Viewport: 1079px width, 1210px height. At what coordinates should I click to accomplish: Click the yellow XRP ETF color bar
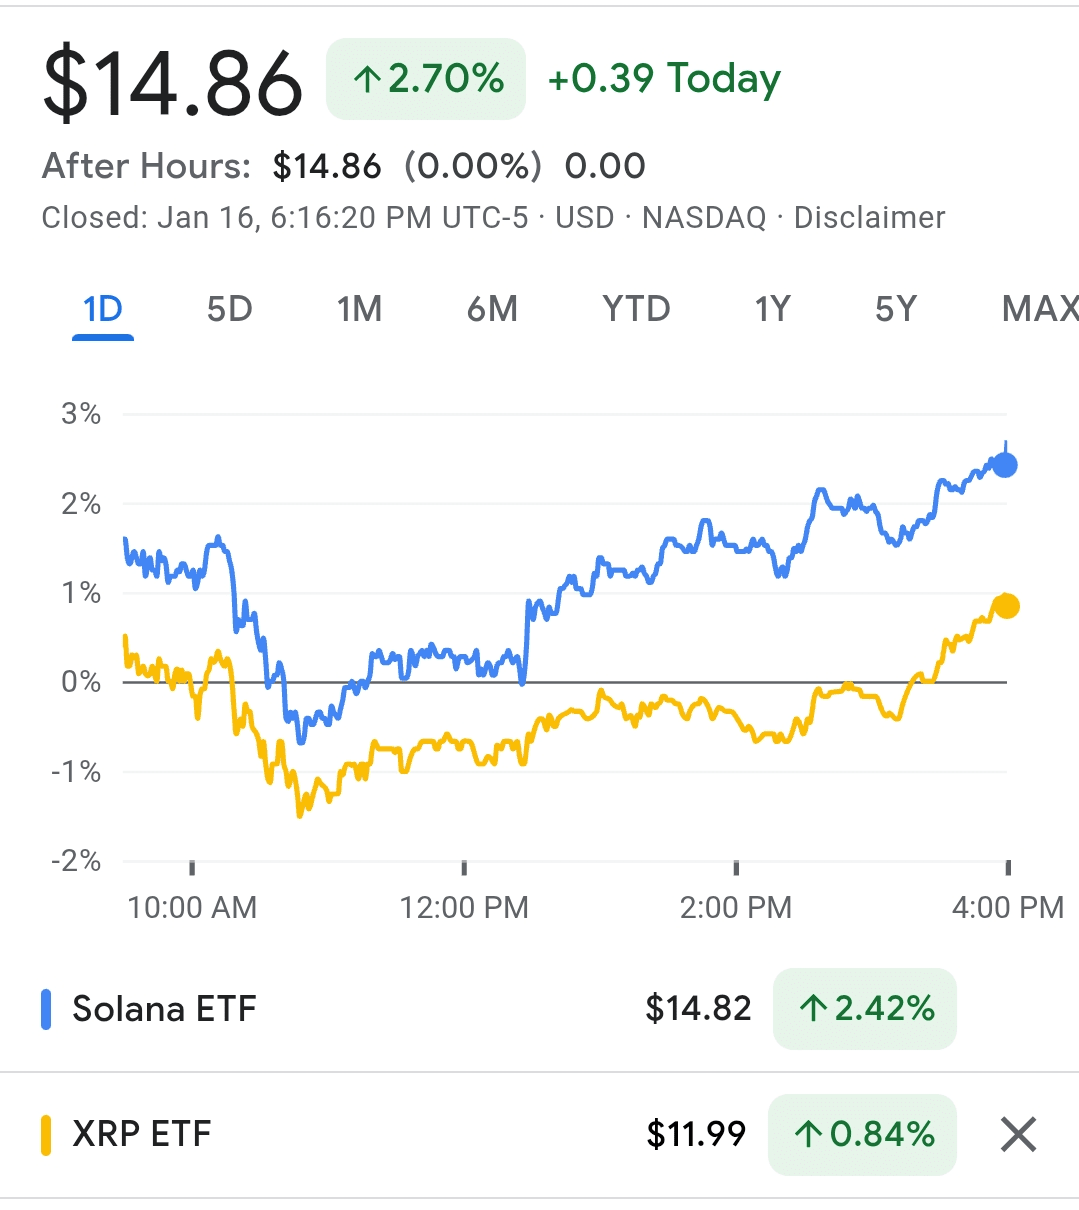[x=46, y=1135]
